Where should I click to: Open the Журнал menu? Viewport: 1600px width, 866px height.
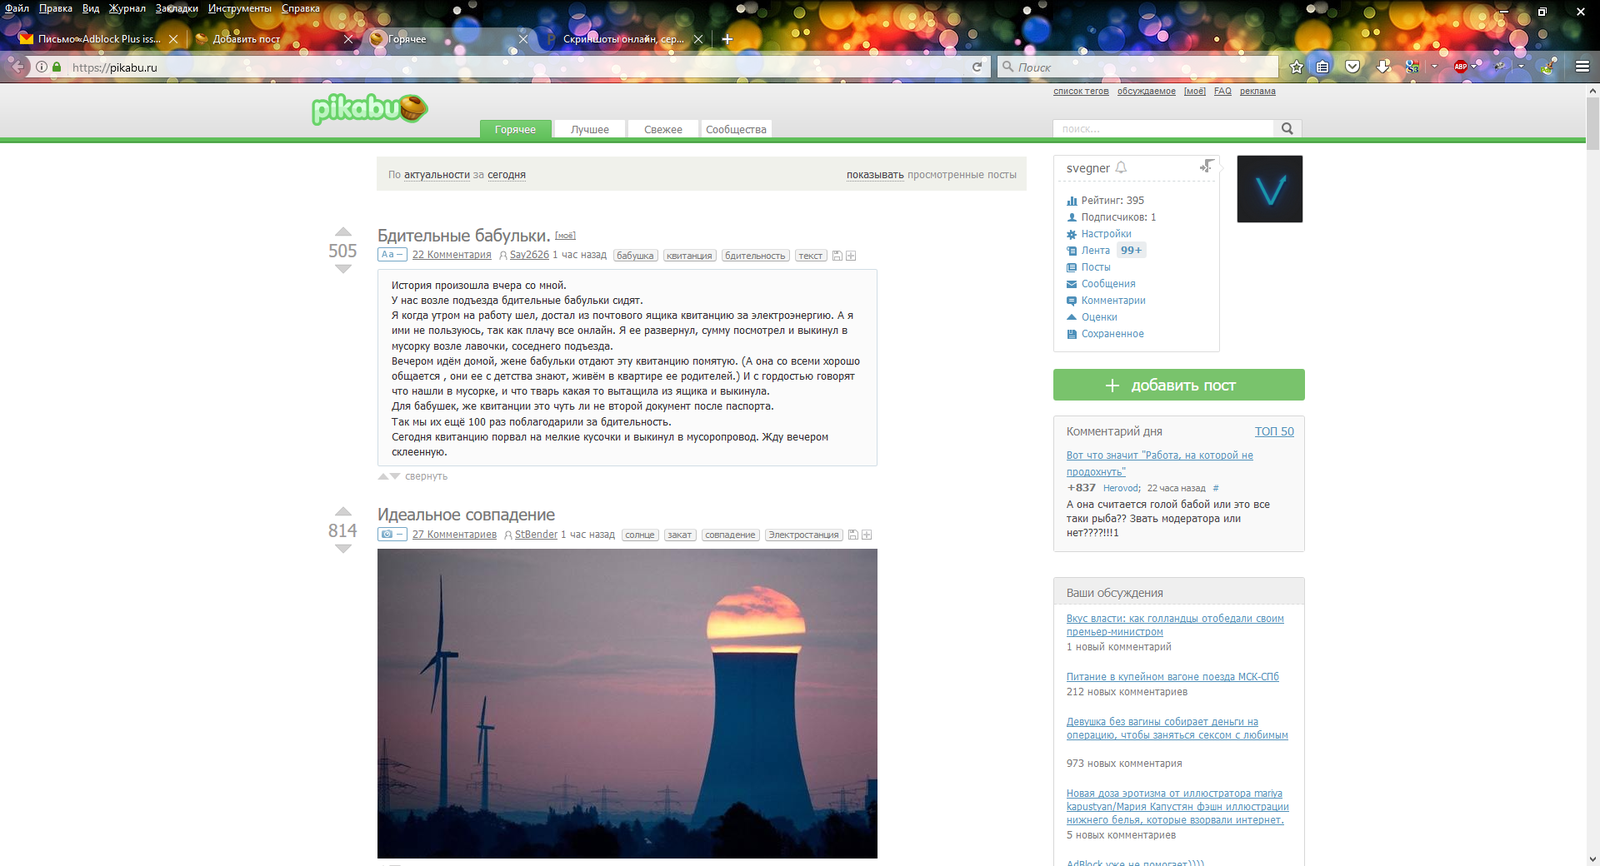127,8
